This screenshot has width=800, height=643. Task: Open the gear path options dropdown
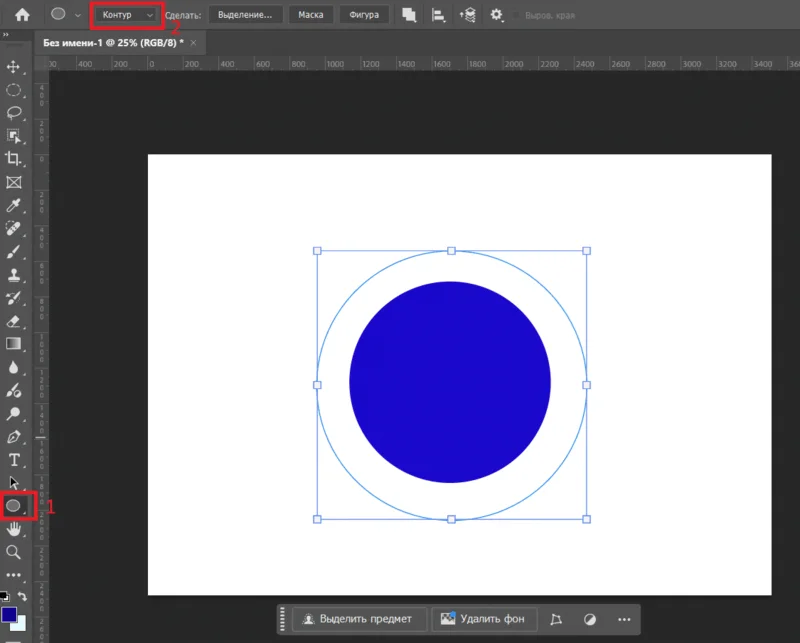point(496,15)
